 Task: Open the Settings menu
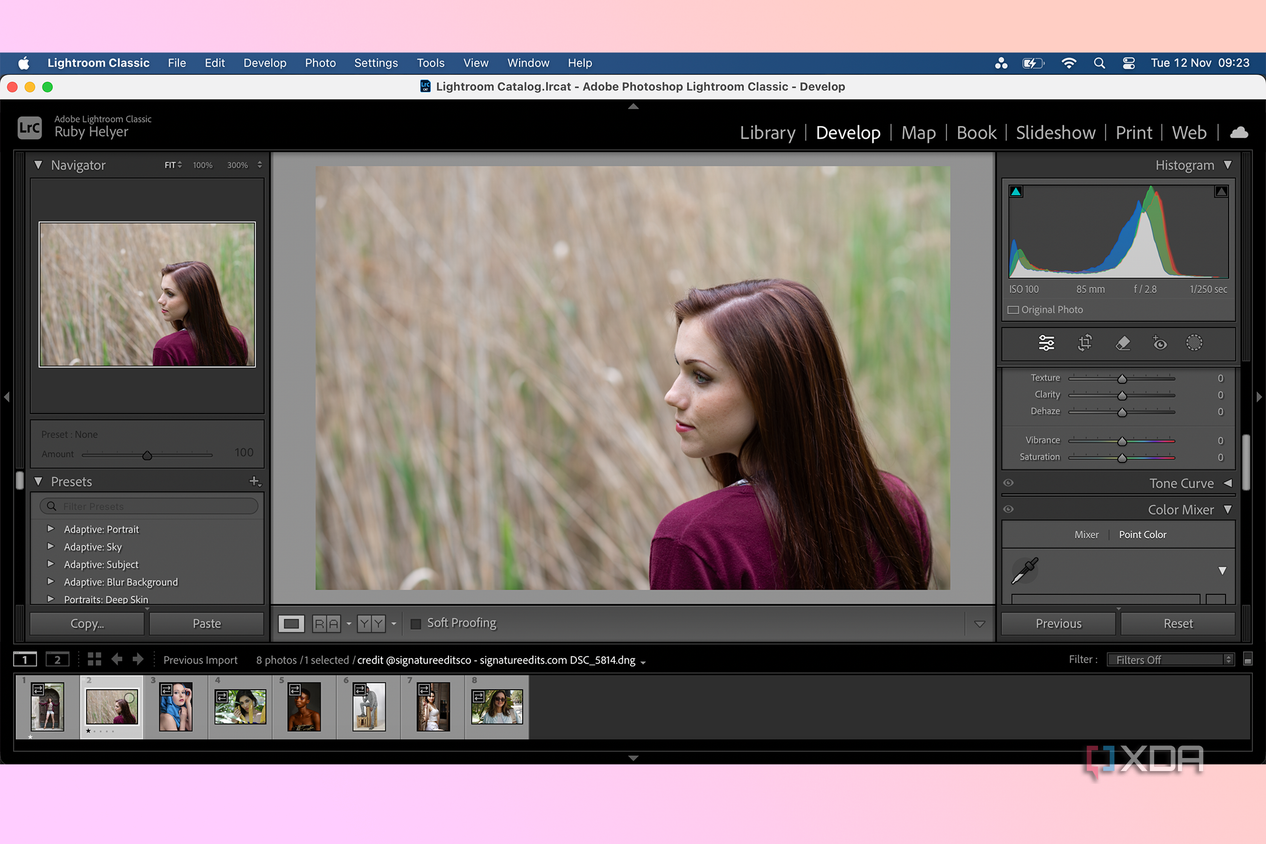coord(376,63)
